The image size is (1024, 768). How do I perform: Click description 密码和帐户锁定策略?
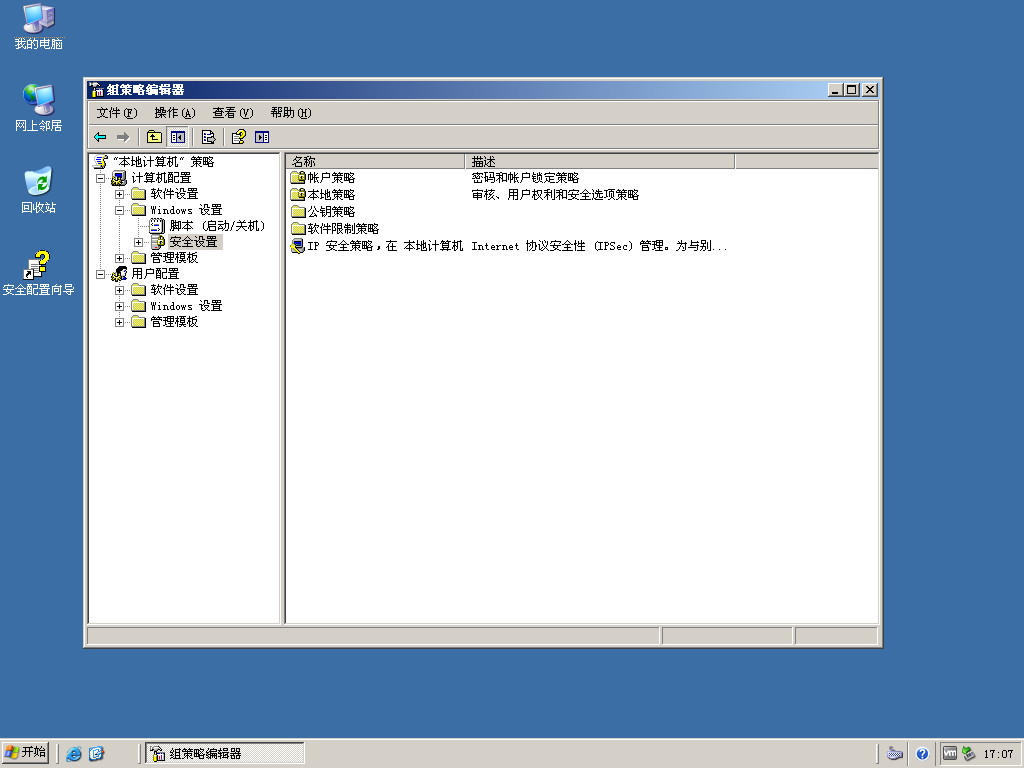525,178
